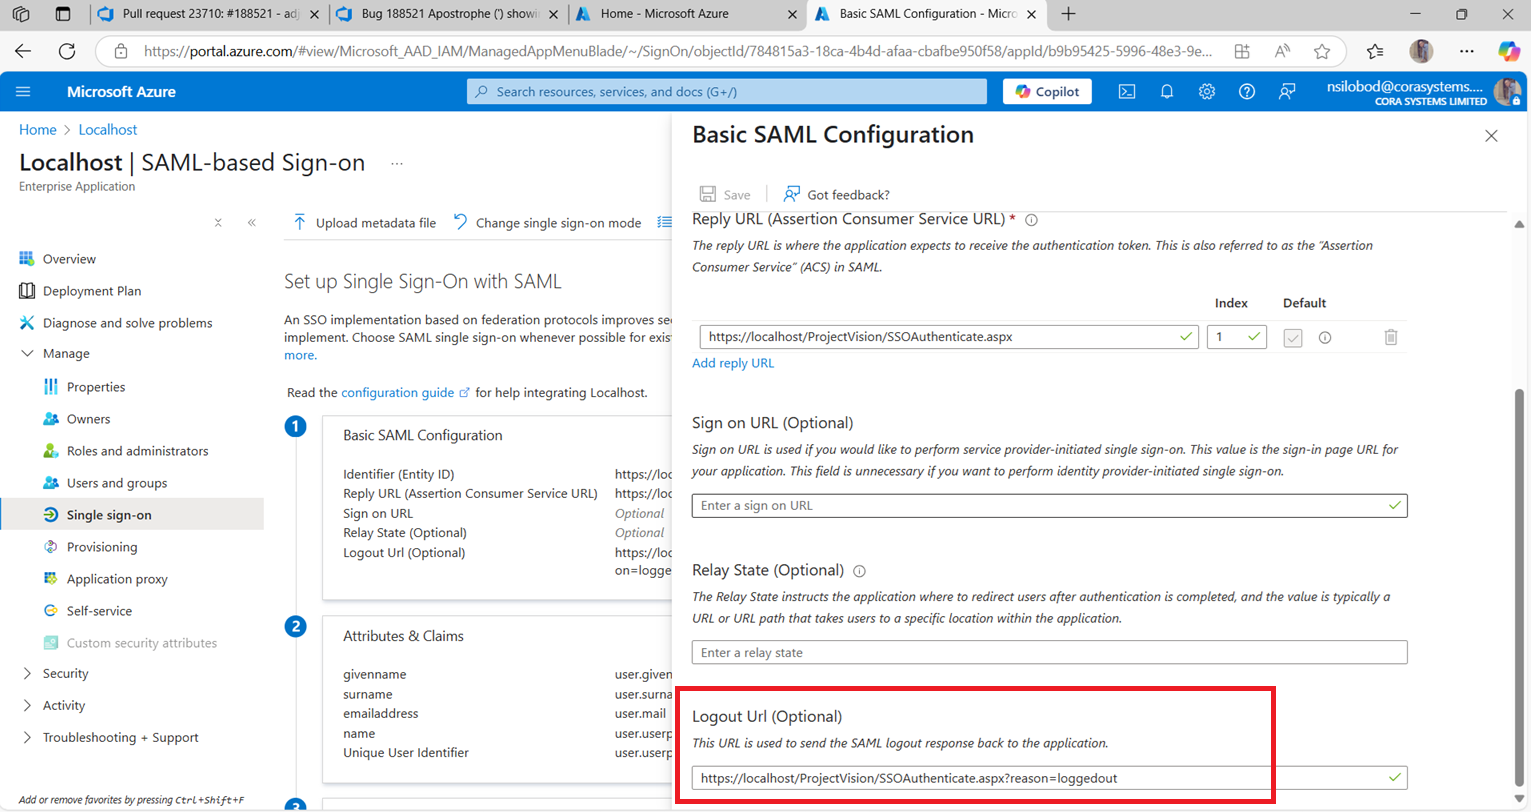The image size is (1531, 812).
Task: Click Got feedback? in SAML panel
Action: (836, 194)
